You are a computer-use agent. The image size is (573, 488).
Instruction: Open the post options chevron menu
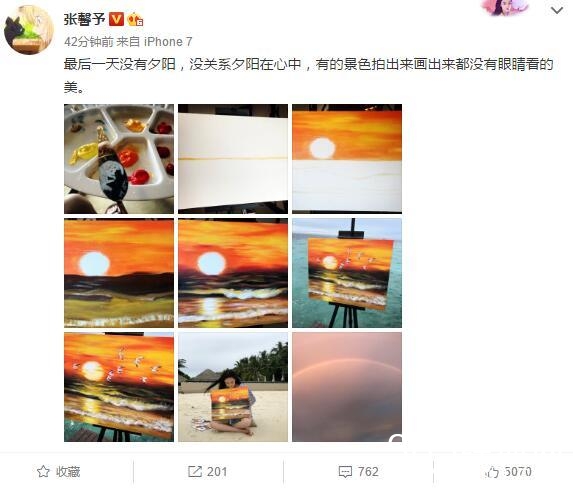pos(557,10)
